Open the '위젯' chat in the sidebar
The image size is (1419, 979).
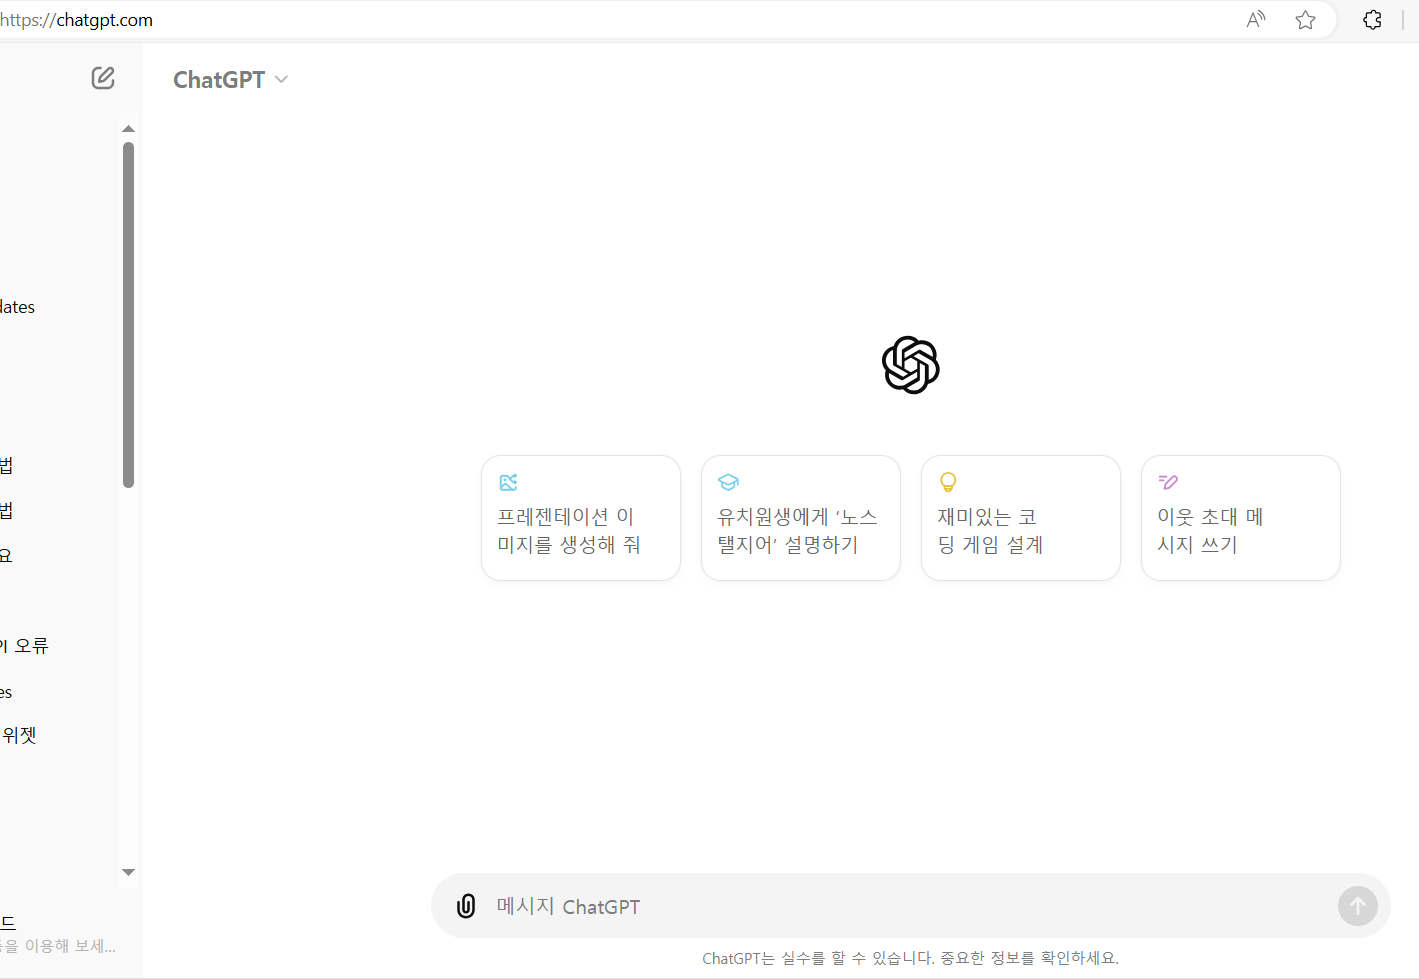22,733
